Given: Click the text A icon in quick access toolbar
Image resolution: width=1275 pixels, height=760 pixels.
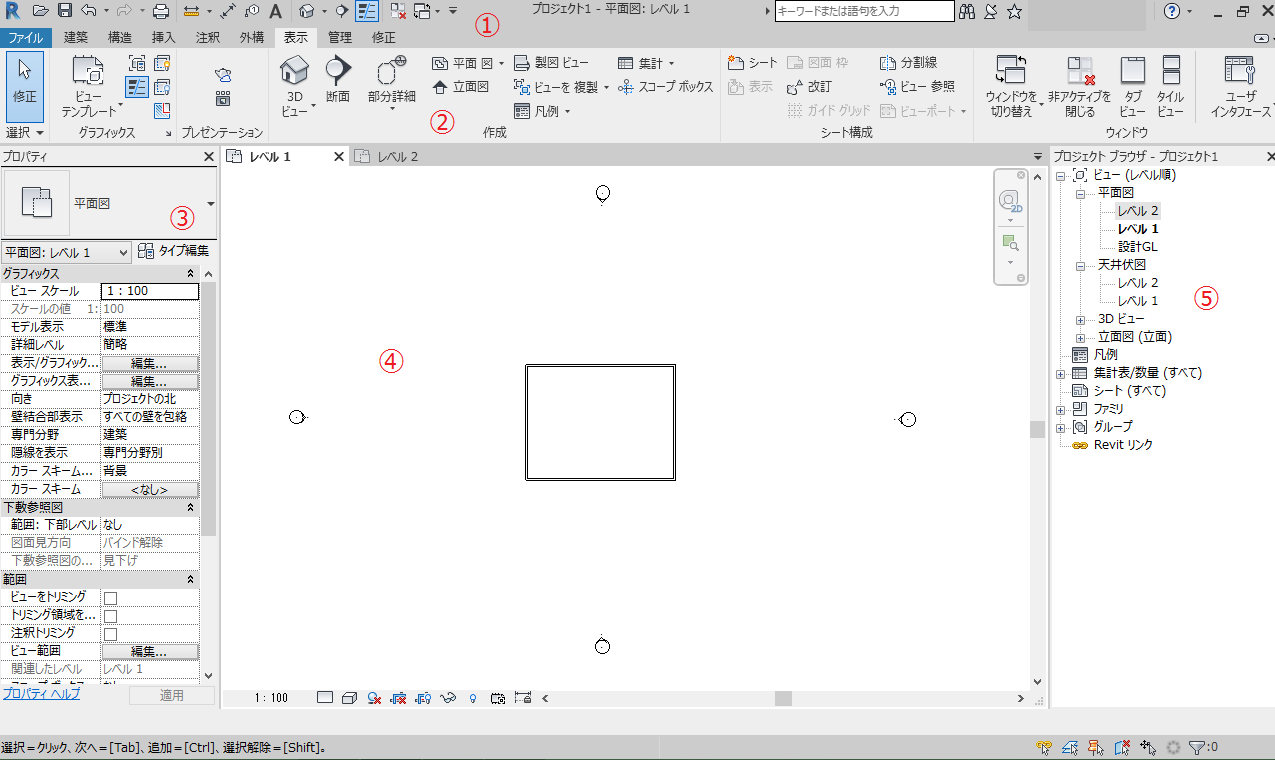Looking at the screenshot, I should pyautogui.click(x=275, y=11).
